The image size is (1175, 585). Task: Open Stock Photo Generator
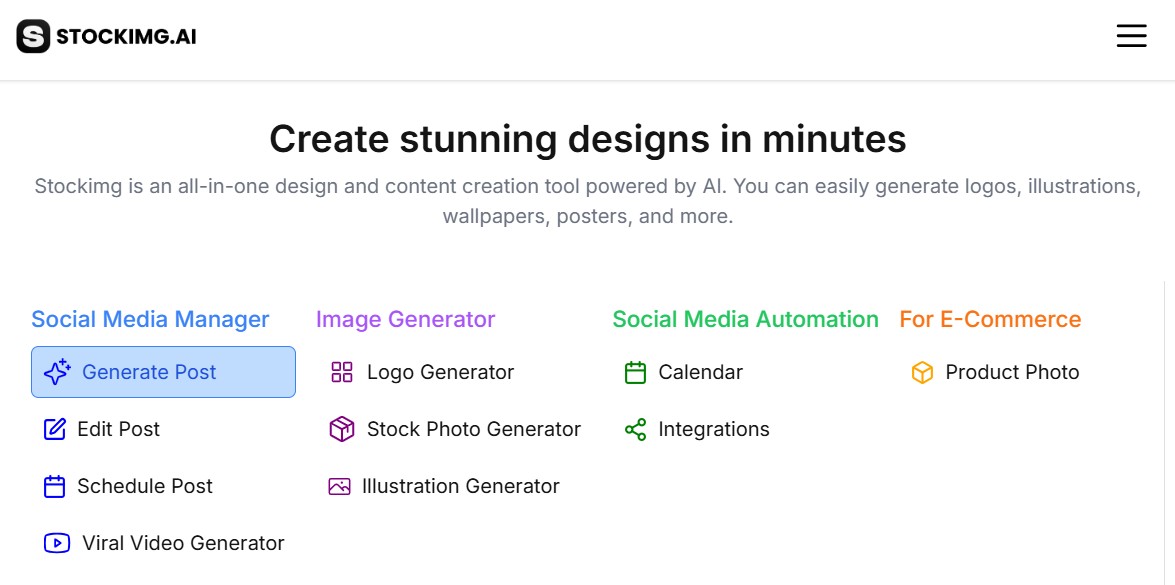click(x=473, y=429)
